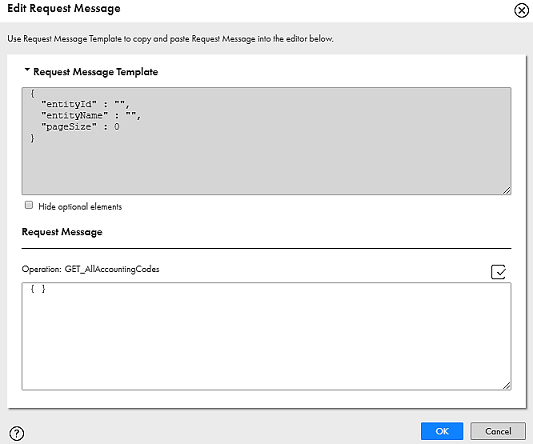The width and height of the screenshot is (533, 444).
Task: Click inside the Request Message editor
Action: [266, 336]
